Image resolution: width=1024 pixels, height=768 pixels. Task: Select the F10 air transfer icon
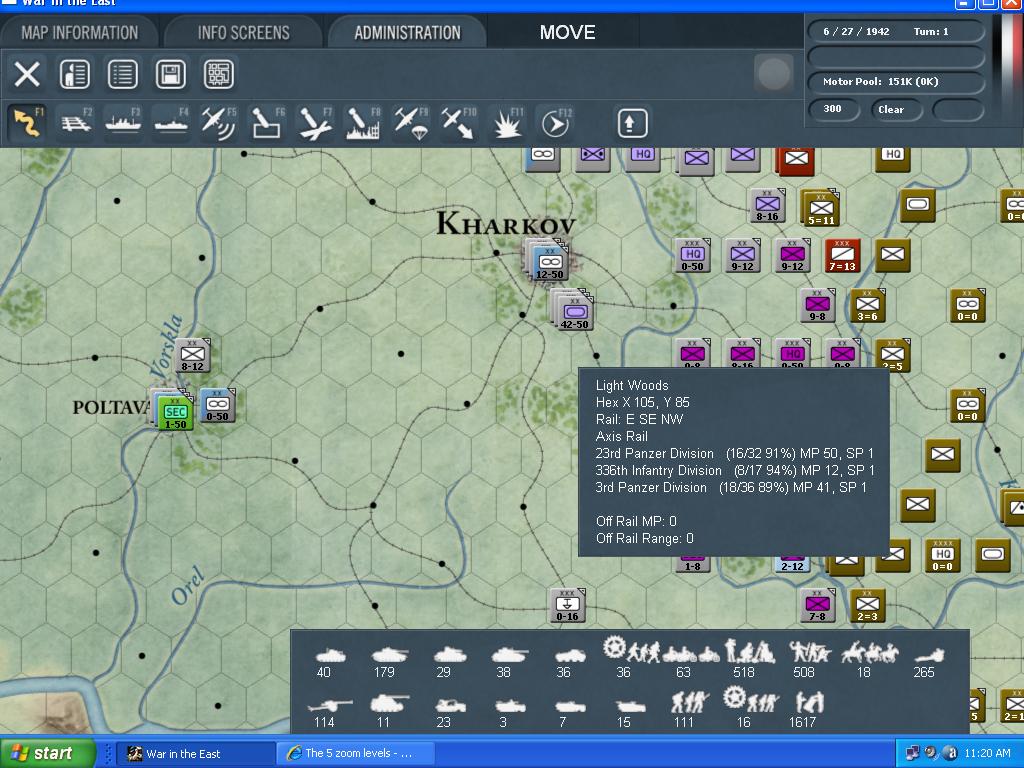point(458,123)
